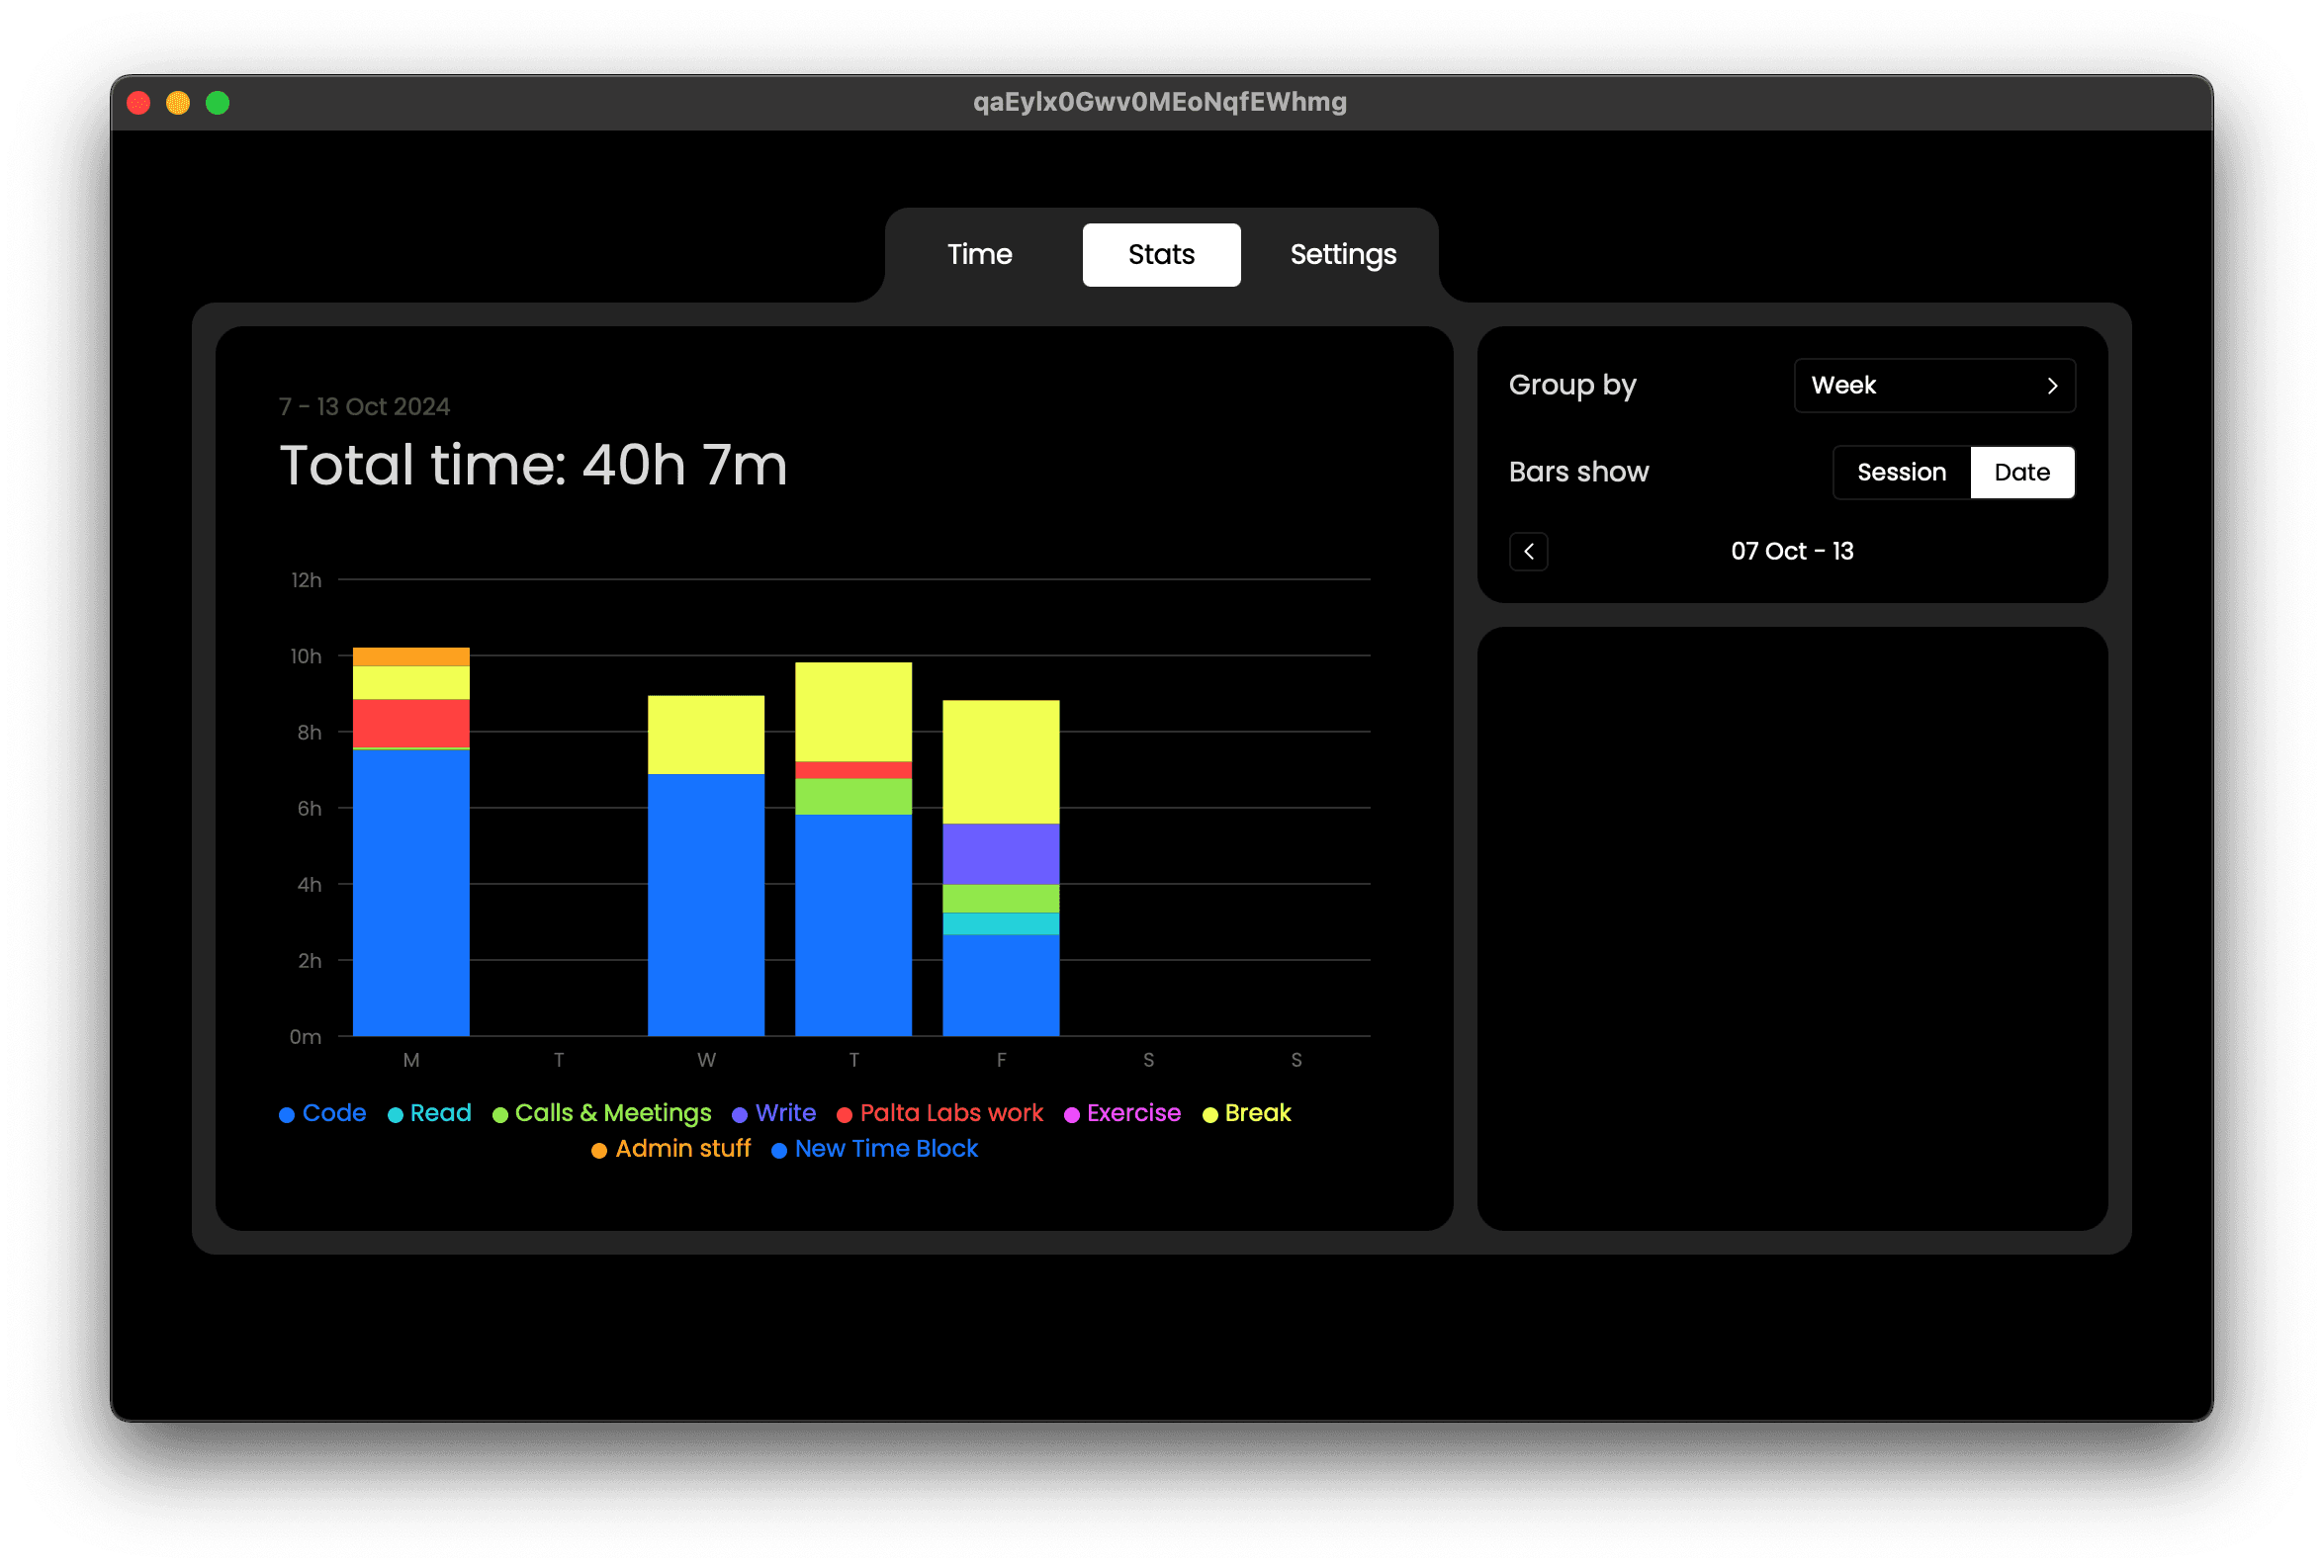Switch bars to Session mode
This screenshot has width=2324, height=1568.
(x=1900, y=472)
